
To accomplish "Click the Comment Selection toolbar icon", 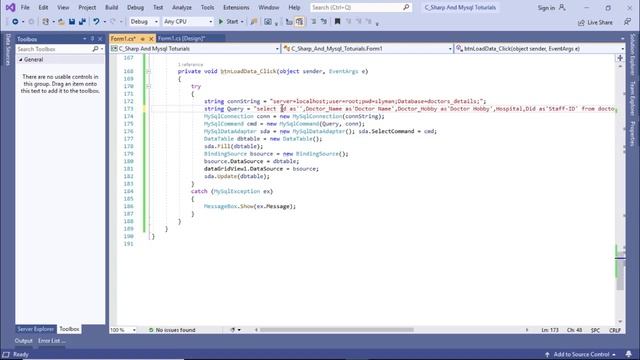I will [x=313, y=22].
